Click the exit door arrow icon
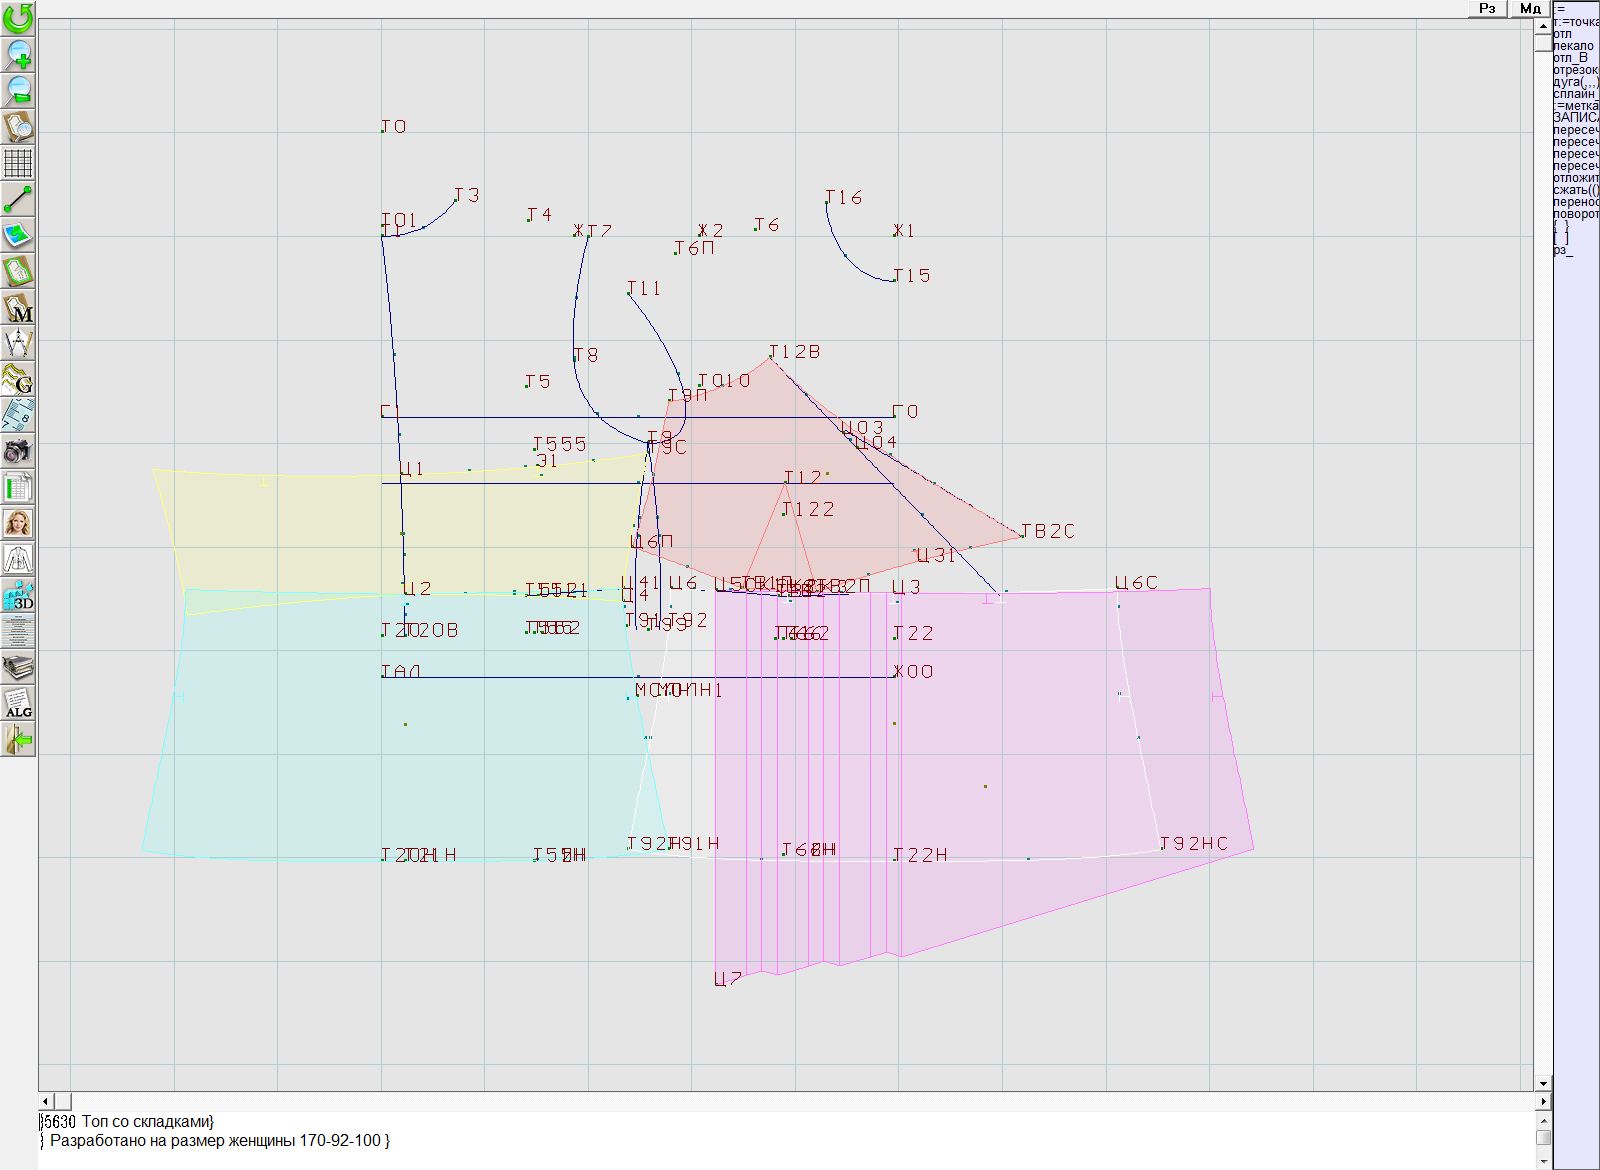The image size is (1600, 1170). pyautogui.click(x=18, y=740)
